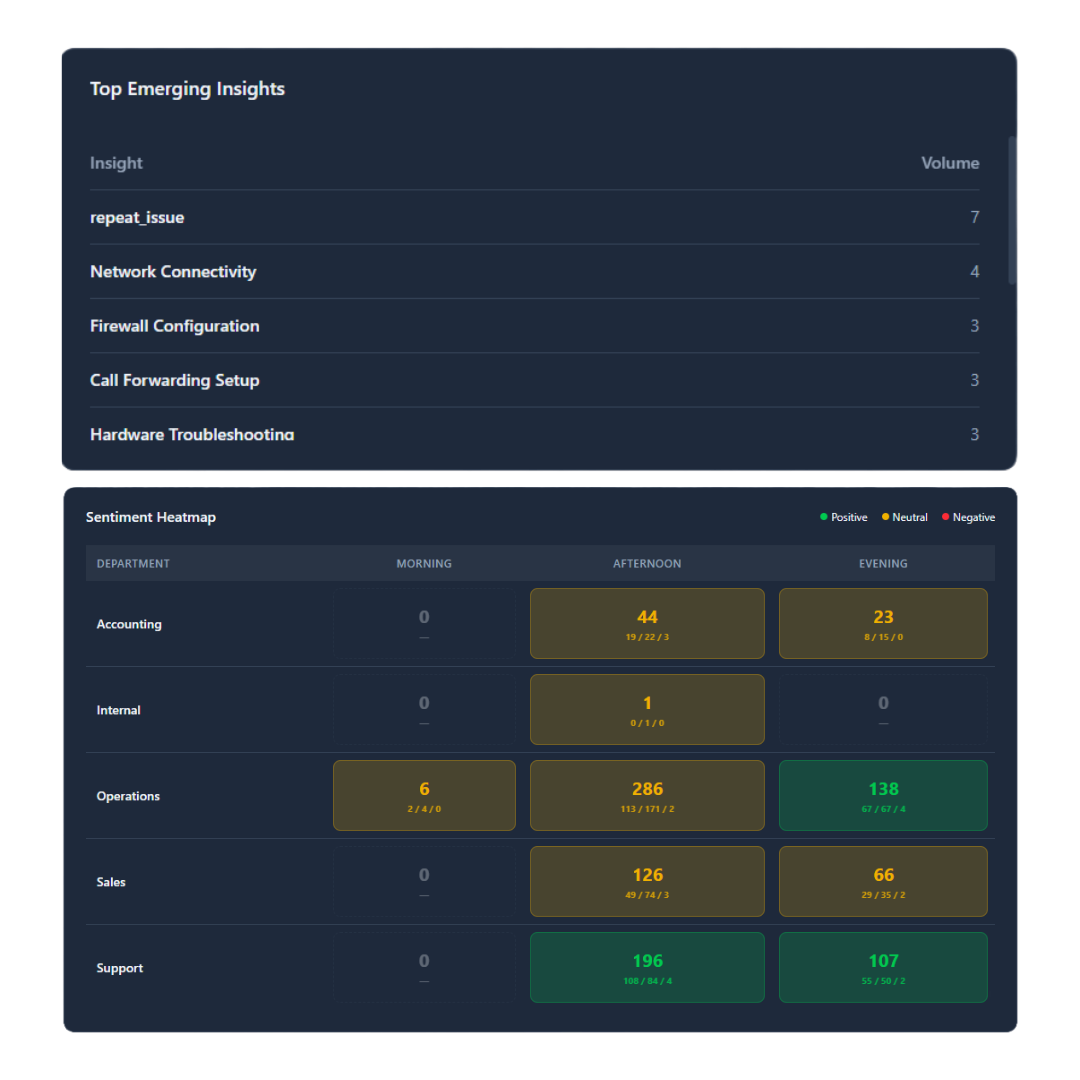Click volume value 4 for Network Connectivity
The height and width of the screenshot is (1080, 1080).
click(975, 272)
